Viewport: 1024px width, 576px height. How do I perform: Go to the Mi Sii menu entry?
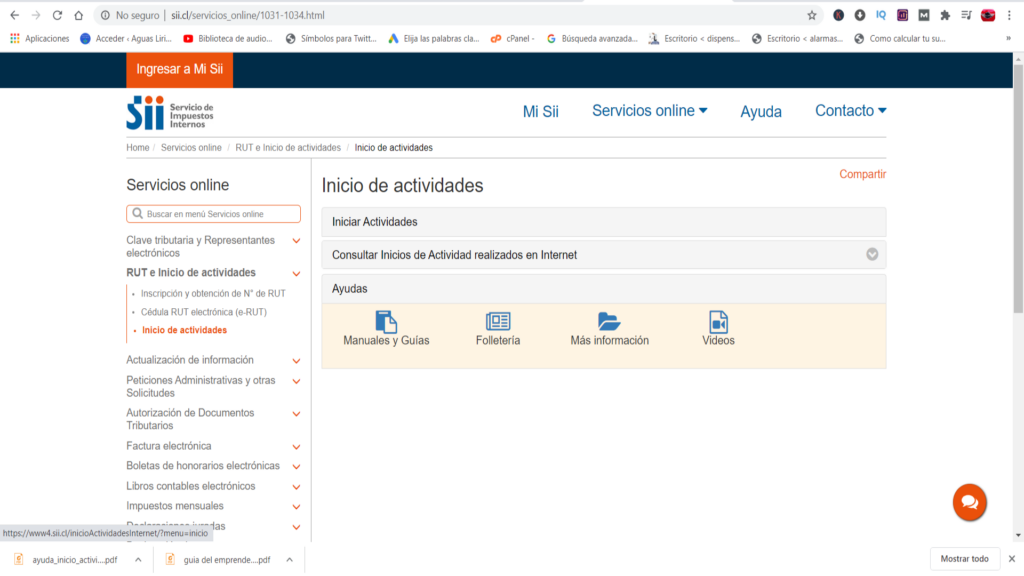pos(540,111)
